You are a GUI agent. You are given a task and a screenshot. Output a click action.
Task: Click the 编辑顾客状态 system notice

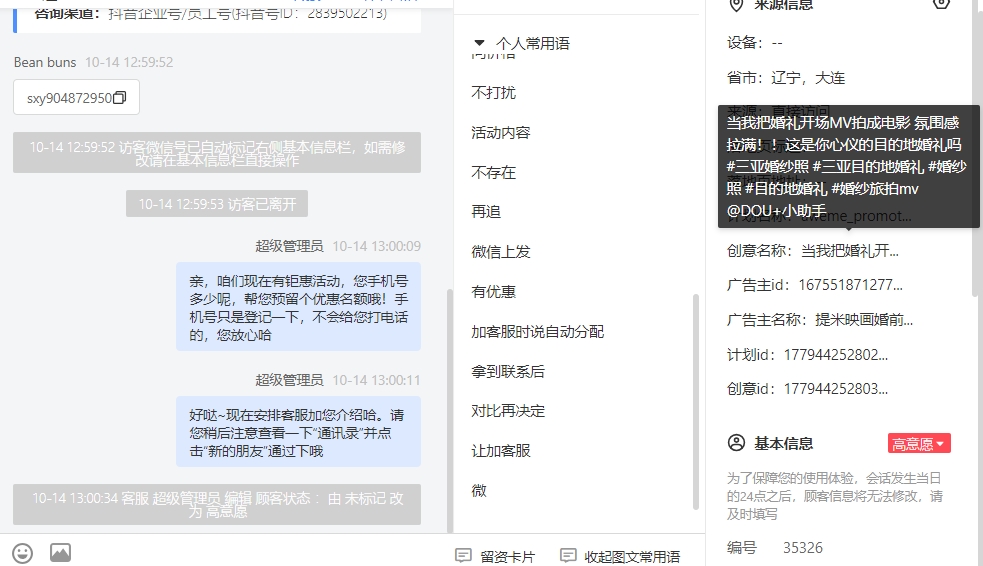pyautogui.click(x=217, y=505)
